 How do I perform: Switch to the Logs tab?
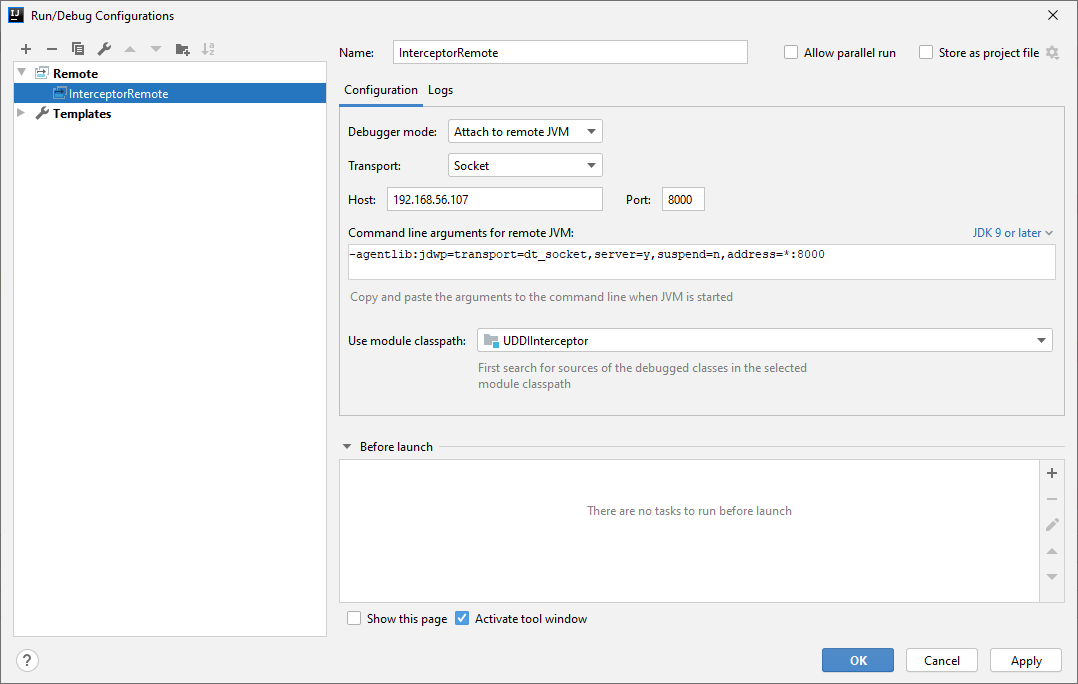(440, 90)
